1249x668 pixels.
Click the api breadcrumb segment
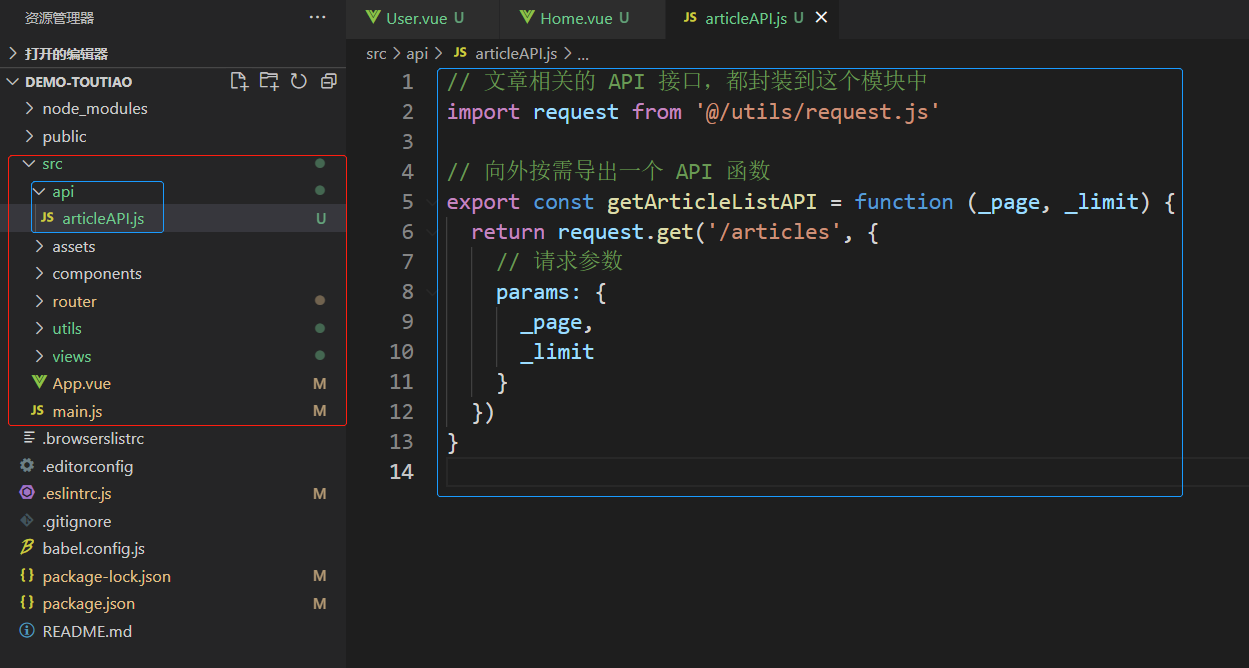click(x=416, y=54)
